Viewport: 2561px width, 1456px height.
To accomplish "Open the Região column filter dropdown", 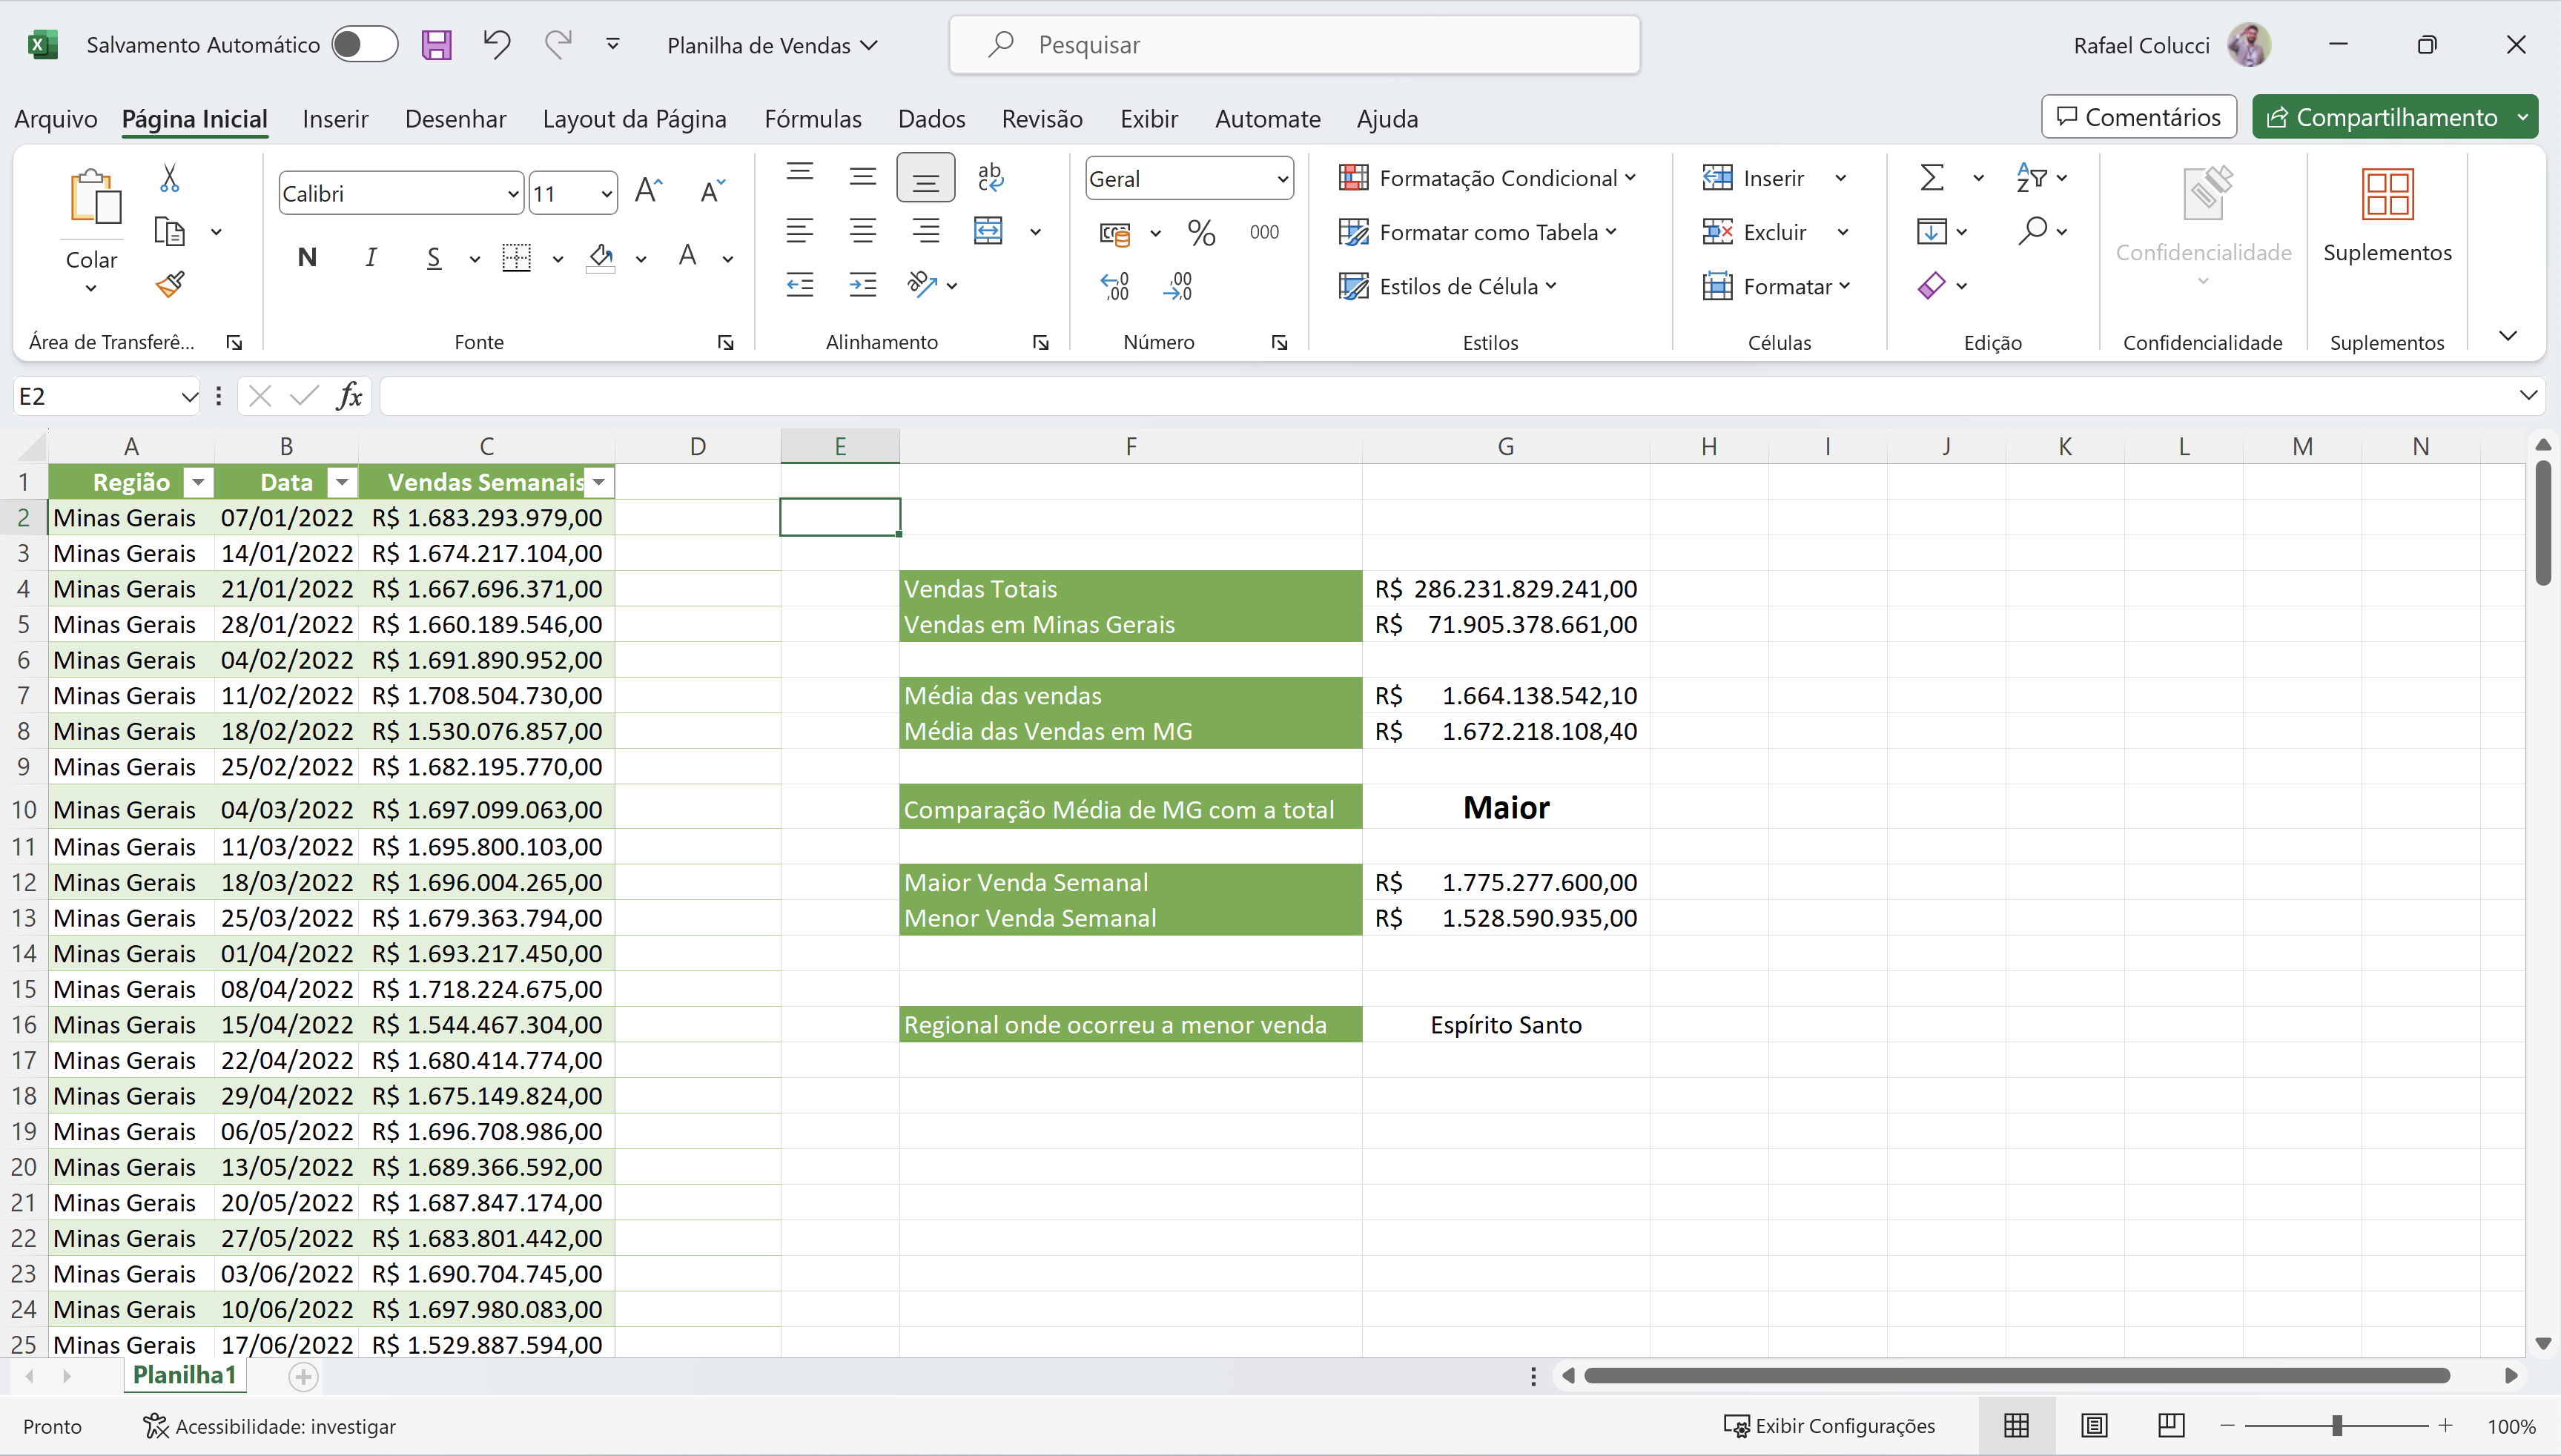I will (x=198, y=483).
